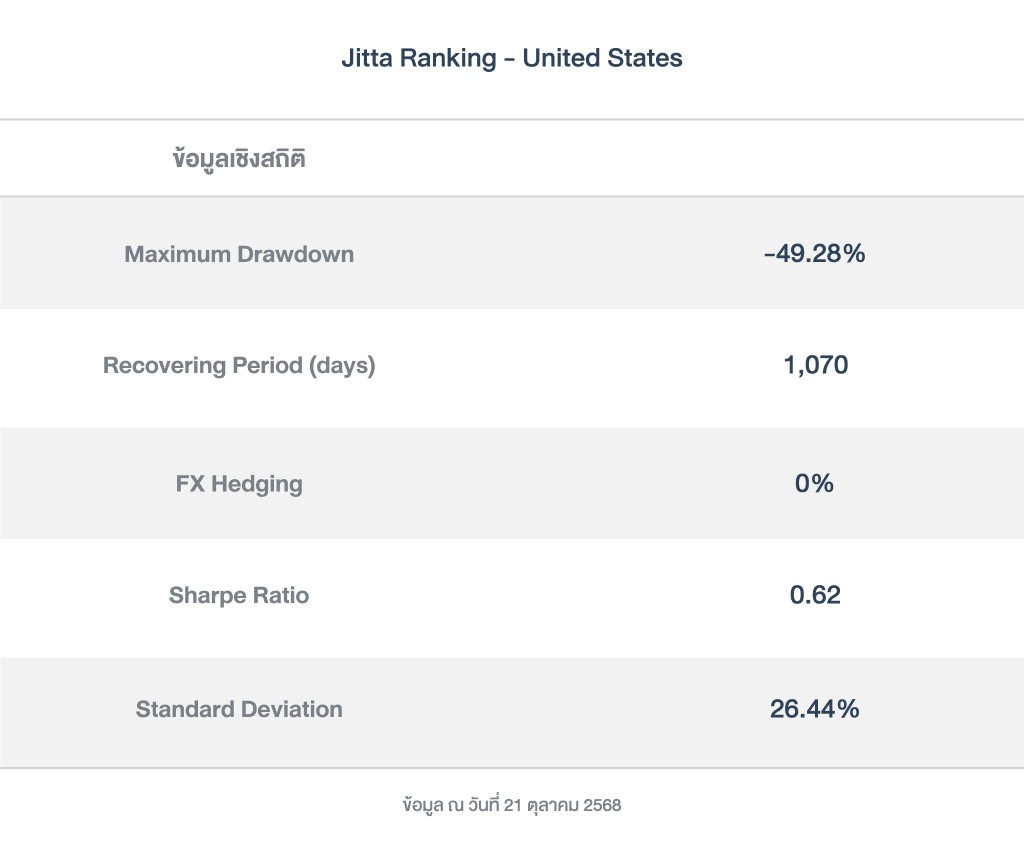Click the "Jitta Ranking" words in the title
Viewport: 1024px width, 847px height.
point(418,58)
